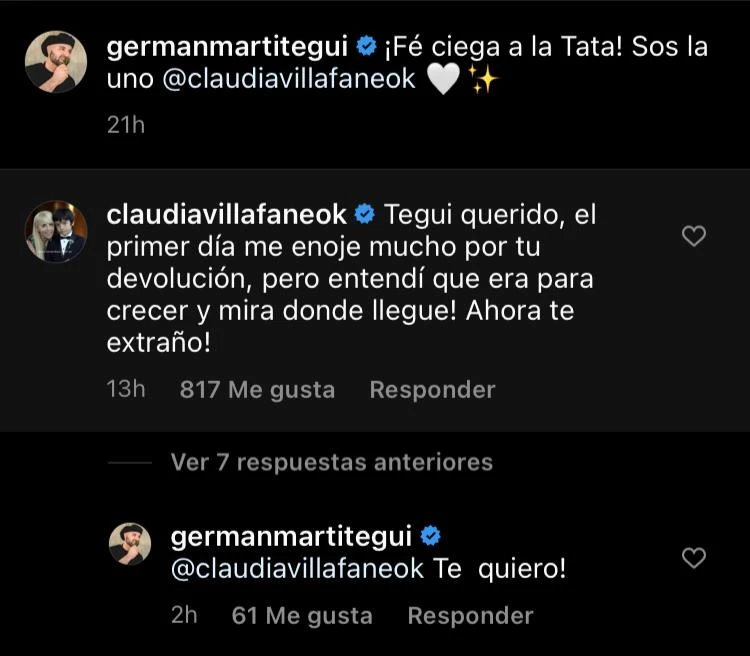This screenshot has width=750, height=656.
Task: Click the verified badge in germanmartitegui's reply
Action: click(x=431, y=537)
